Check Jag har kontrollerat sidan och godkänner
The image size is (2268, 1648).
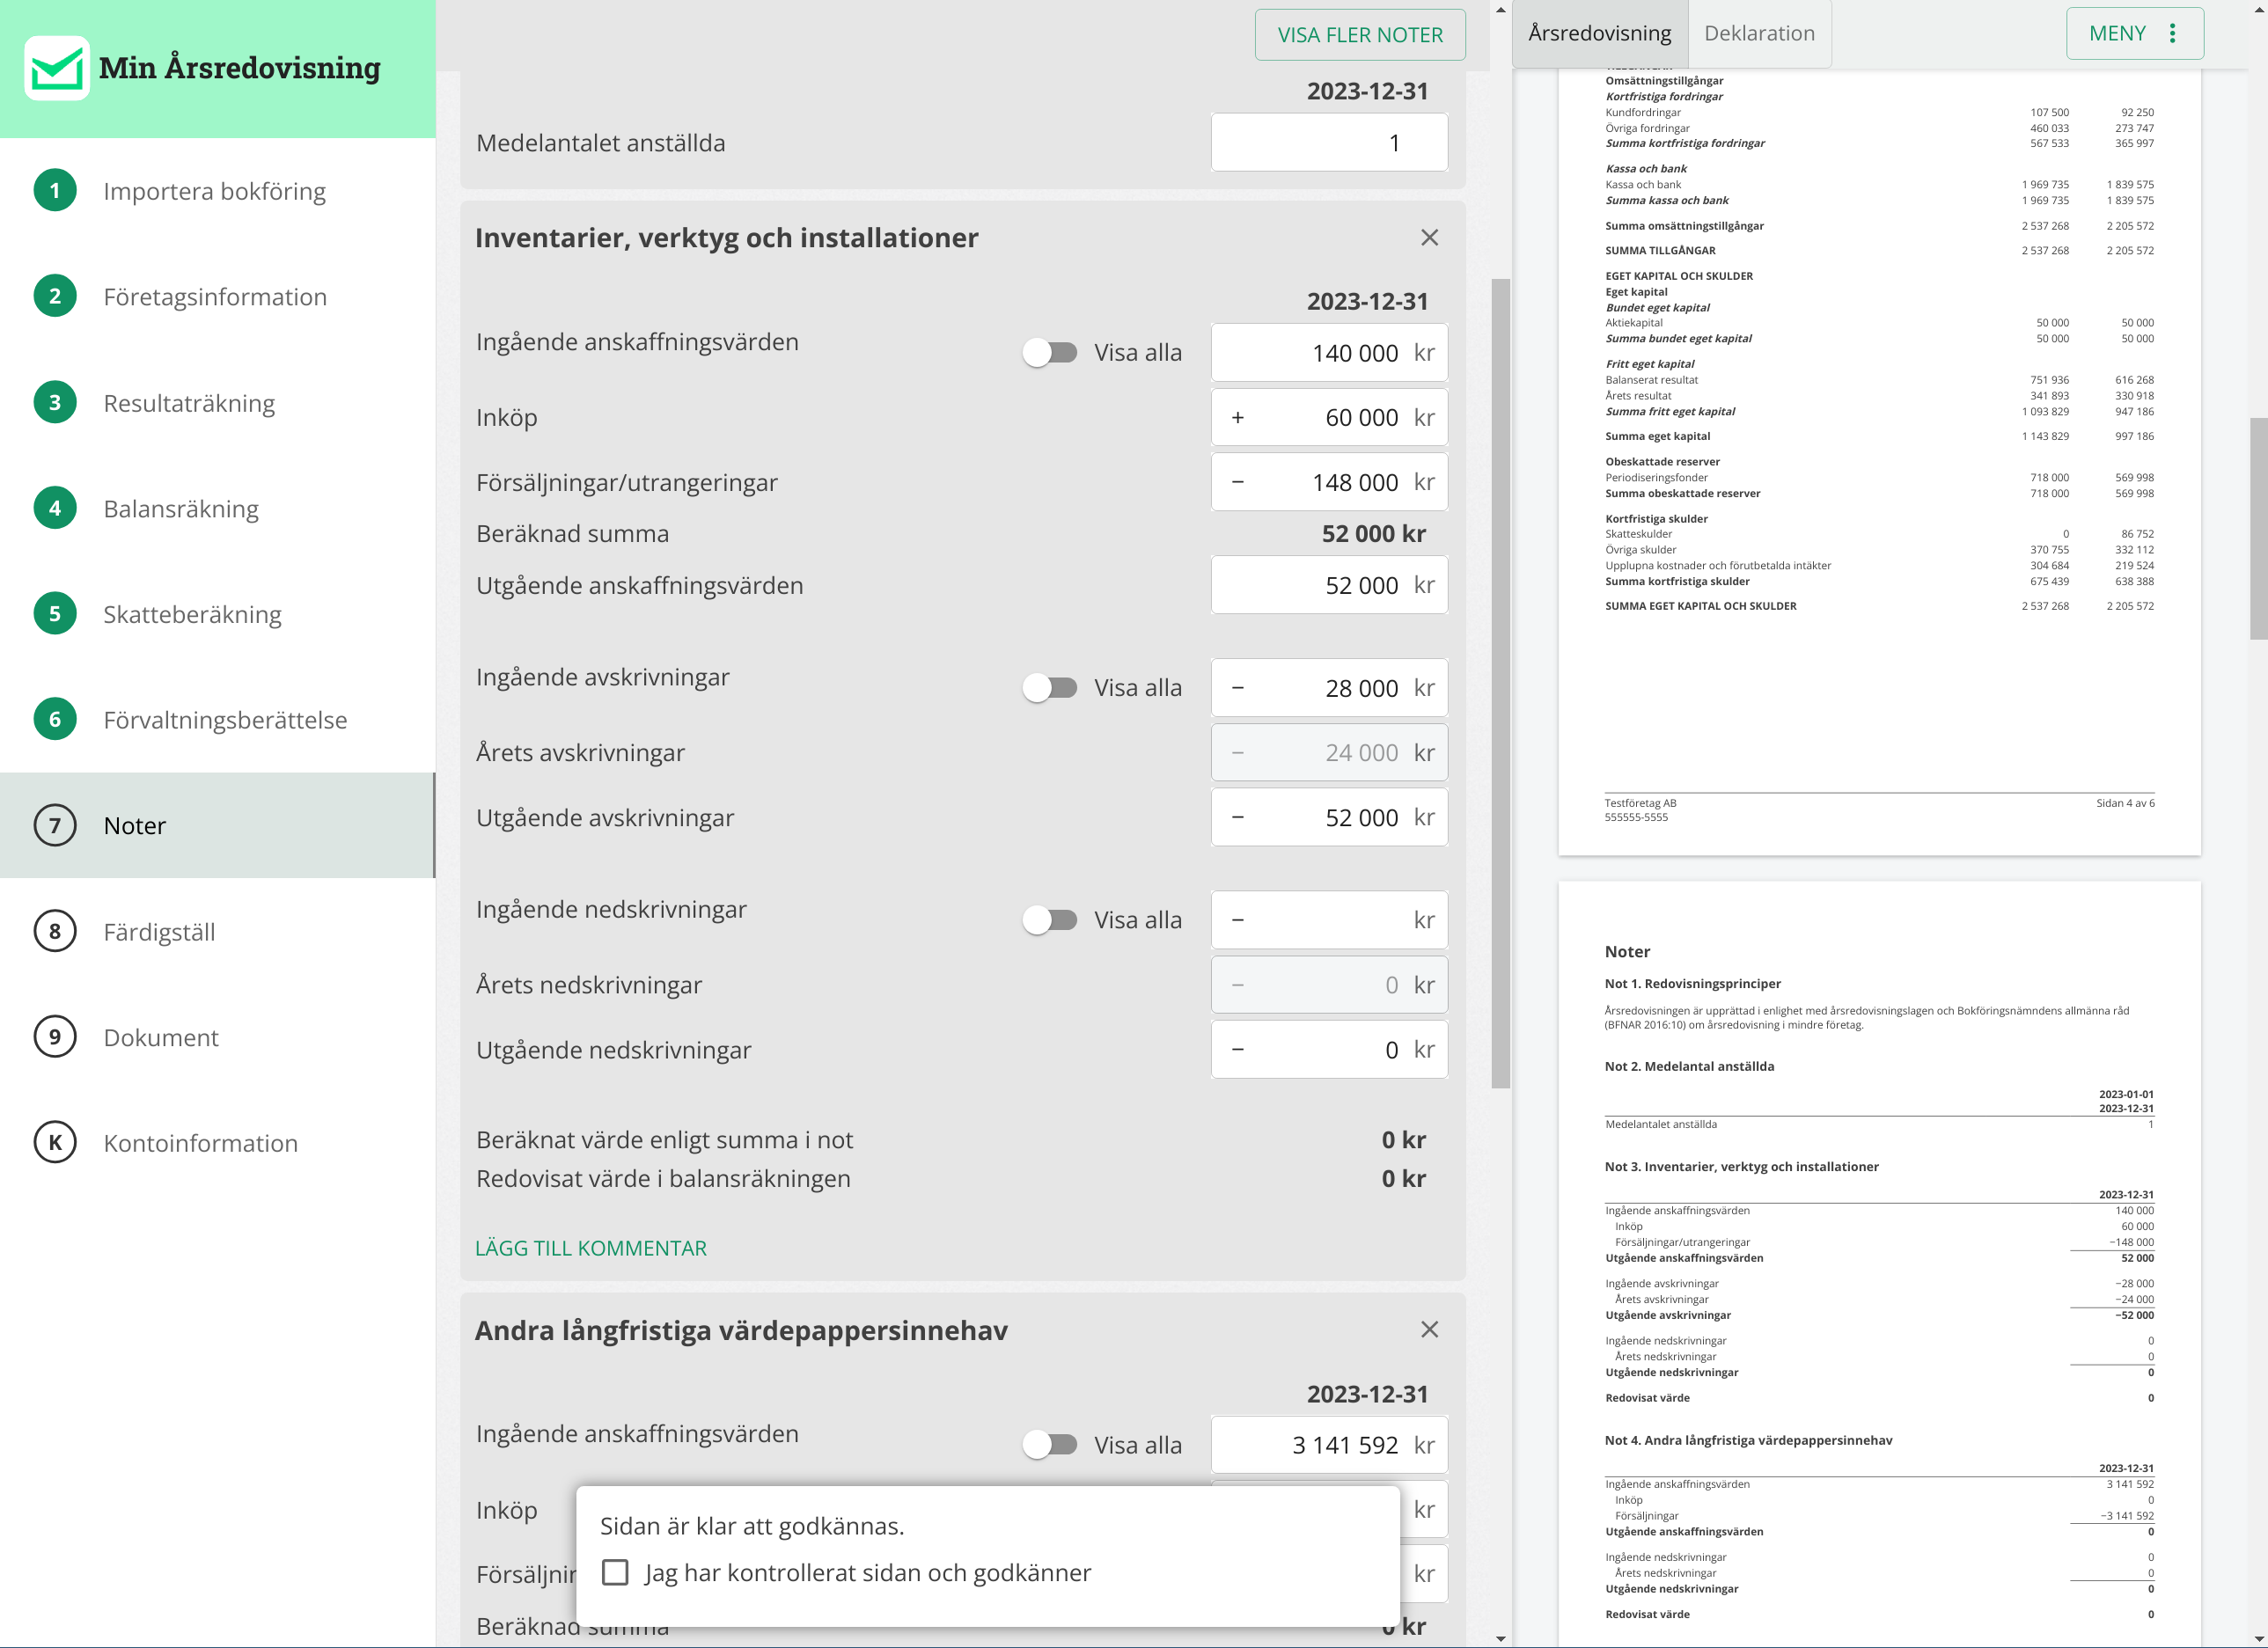[x=615, y=1572]
